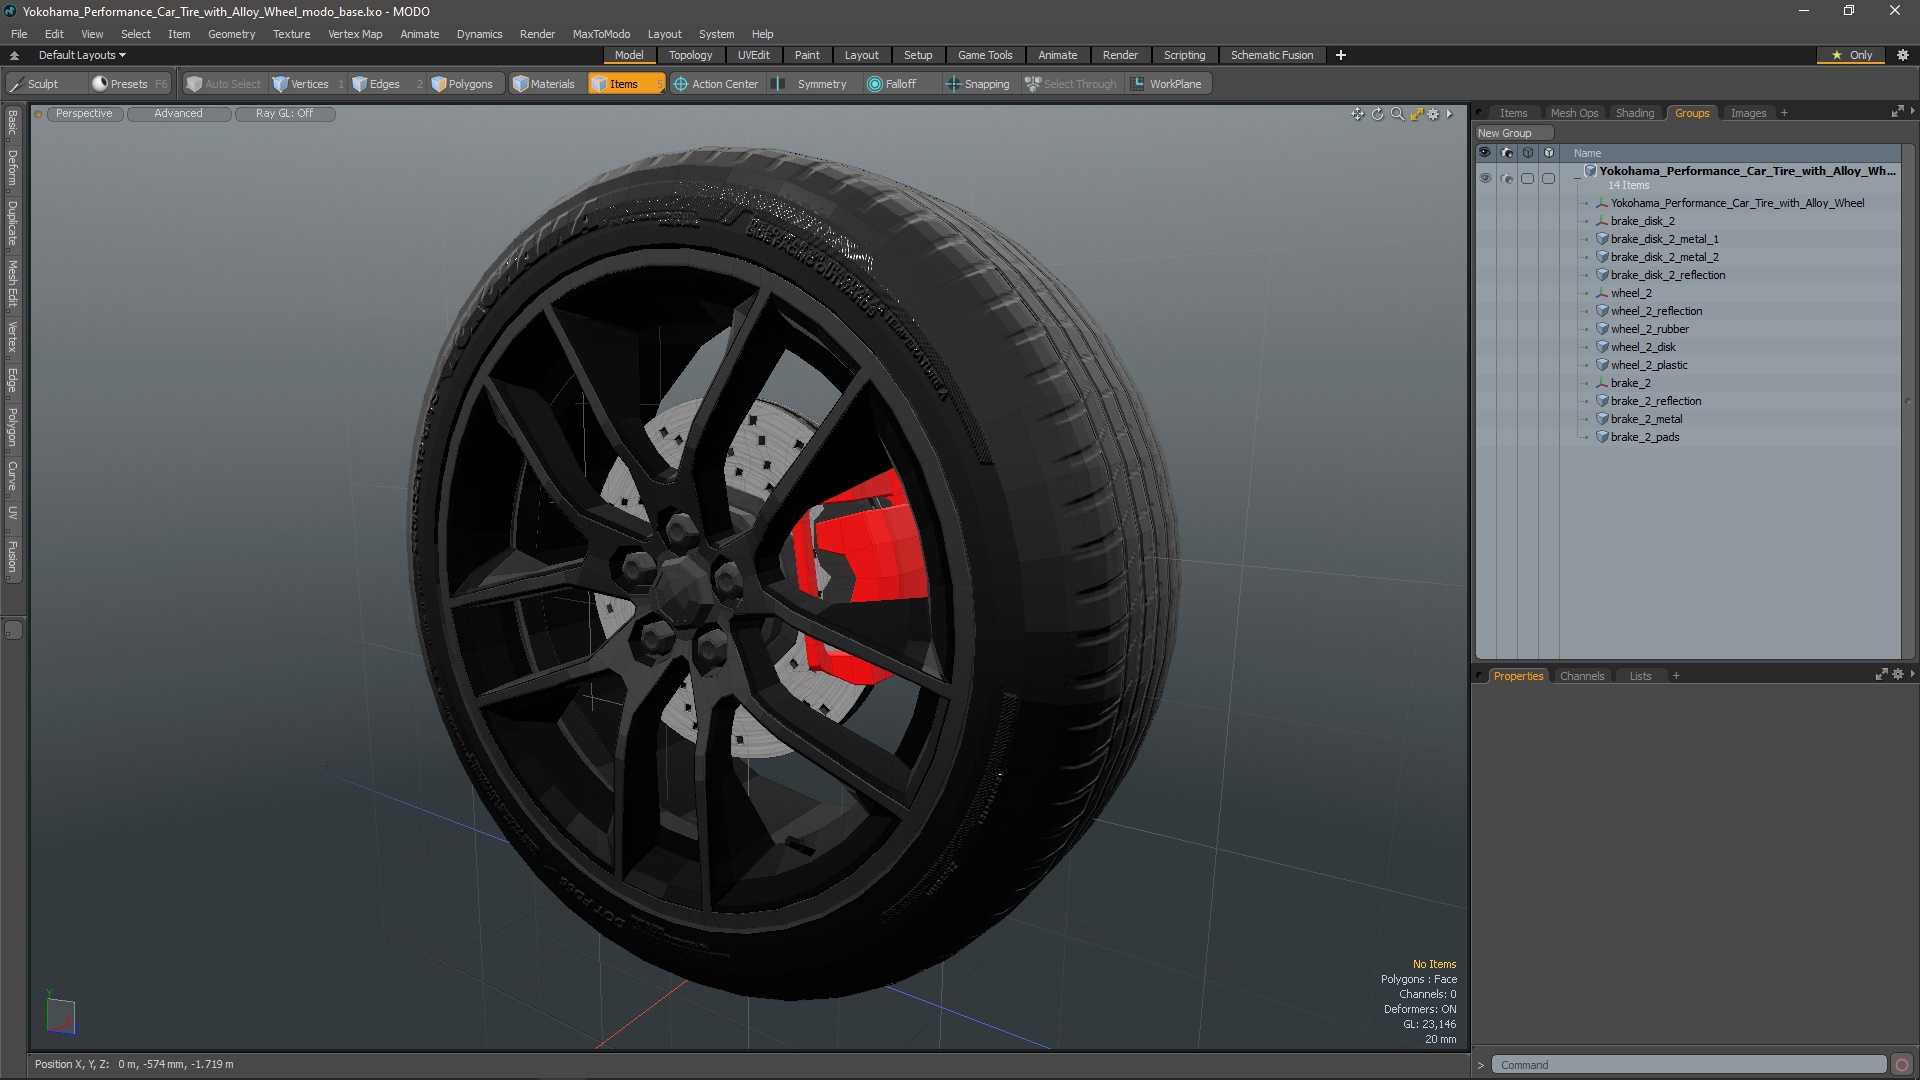
Task: Open the Action Center options
Action: pos(716,84)
